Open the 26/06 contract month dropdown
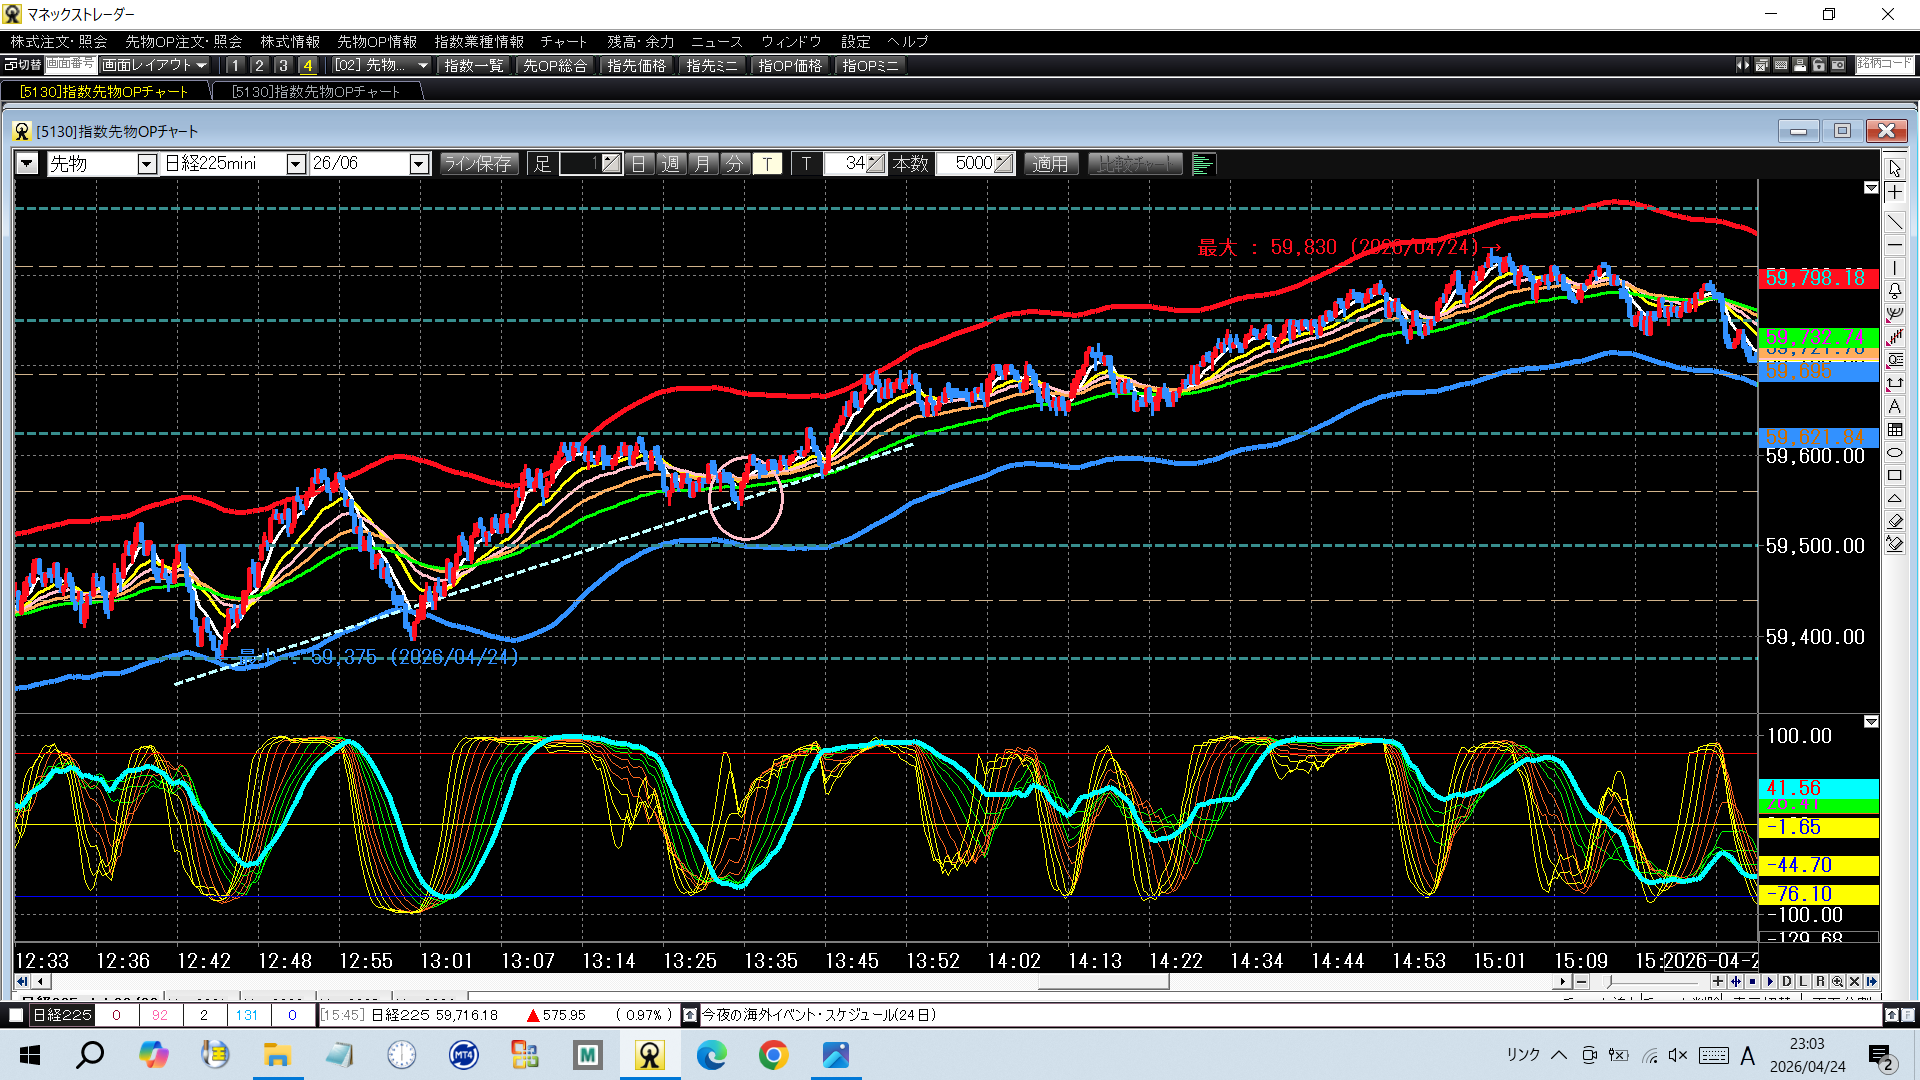The image size is (1920, 1080). click(420, 164)
